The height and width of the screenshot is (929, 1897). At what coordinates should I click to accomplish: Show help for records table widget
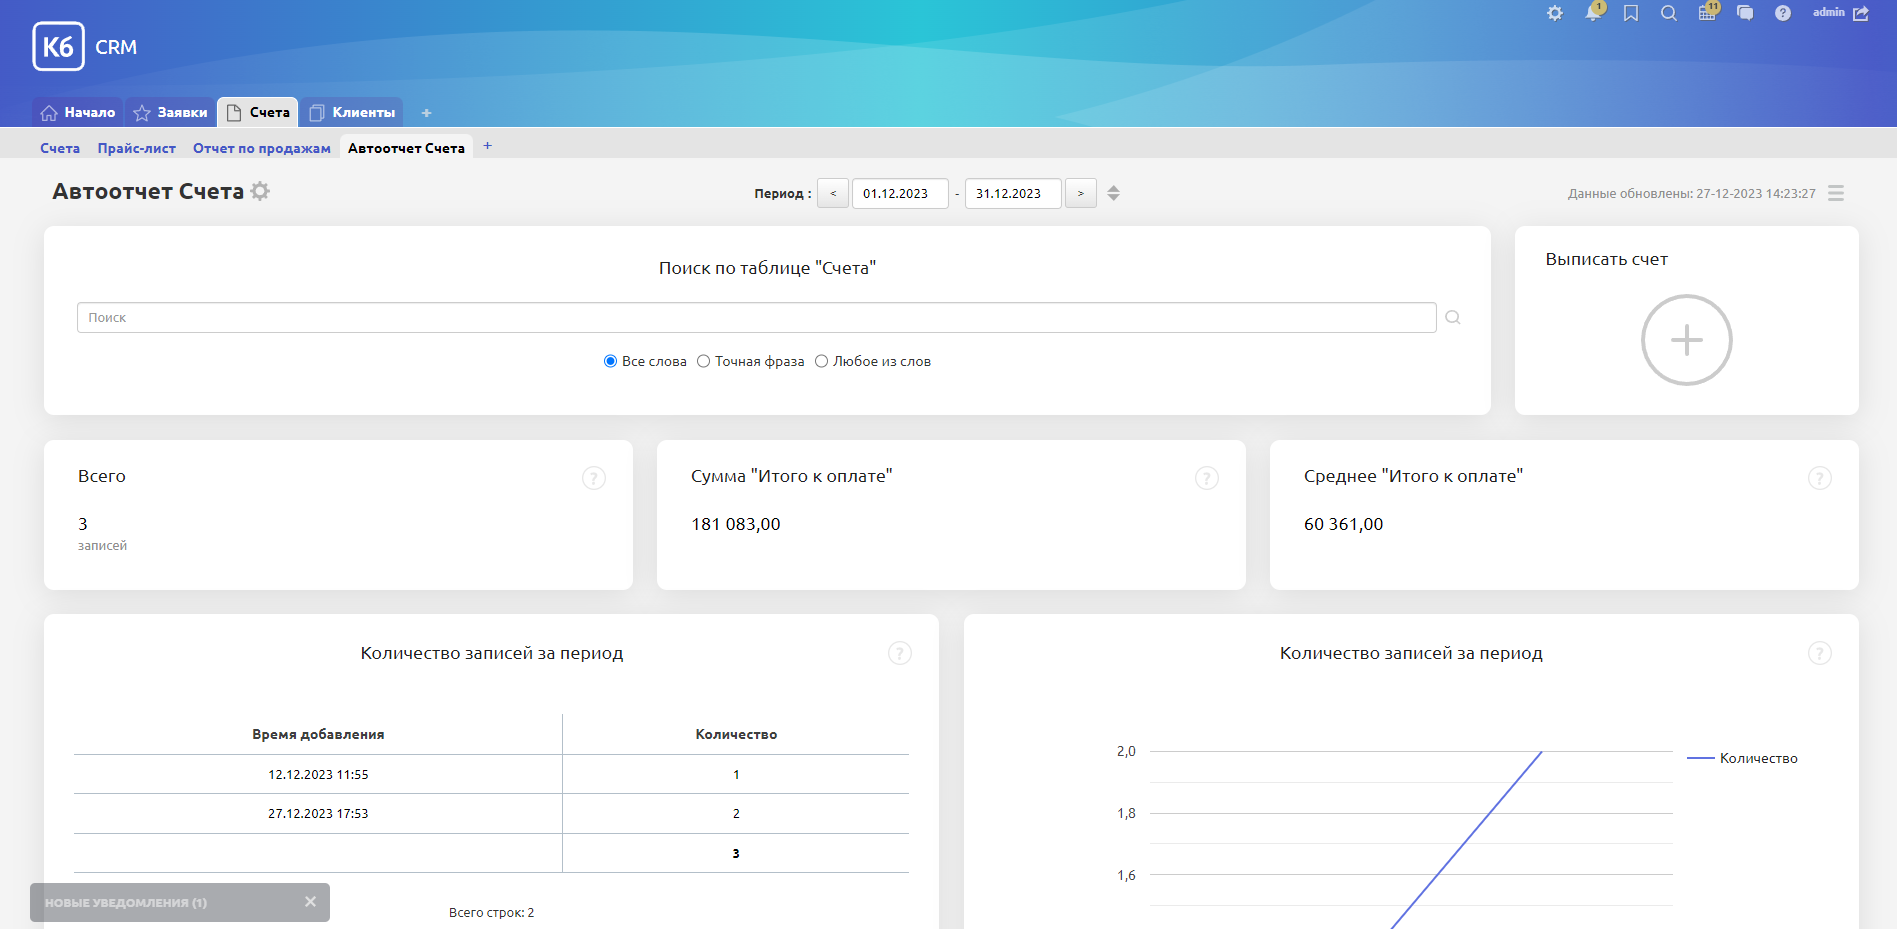click(x=900, y=653)
